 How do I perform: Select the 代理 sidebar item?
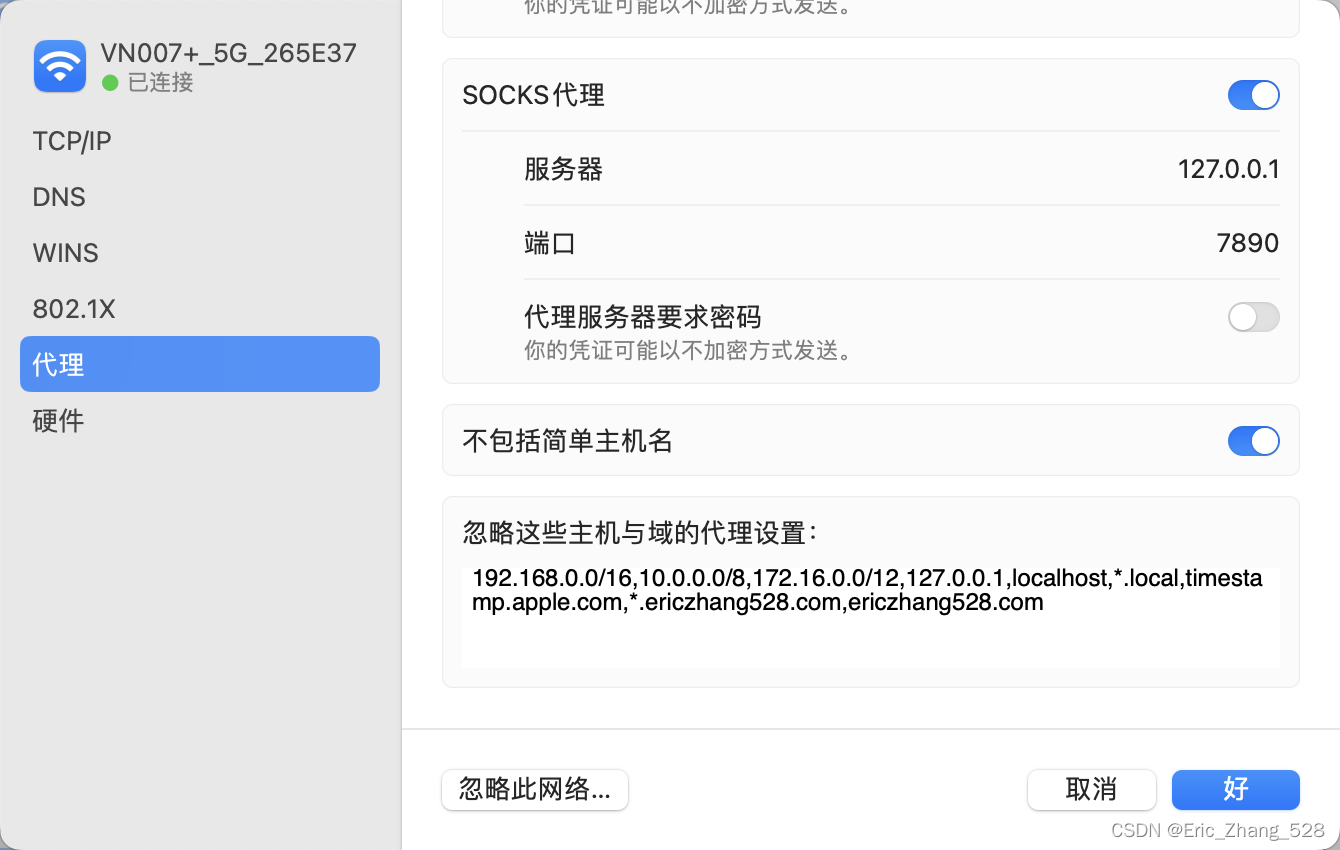tap(200, 364)
